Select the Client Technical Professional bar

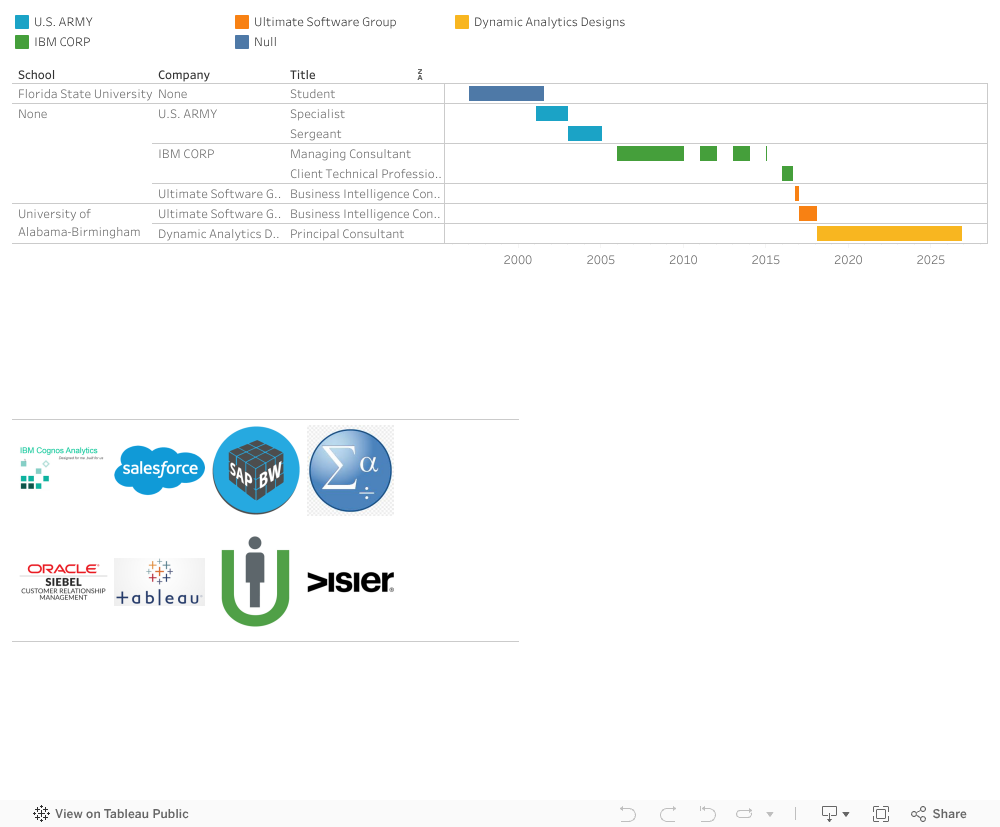click(x=788, y=173)
